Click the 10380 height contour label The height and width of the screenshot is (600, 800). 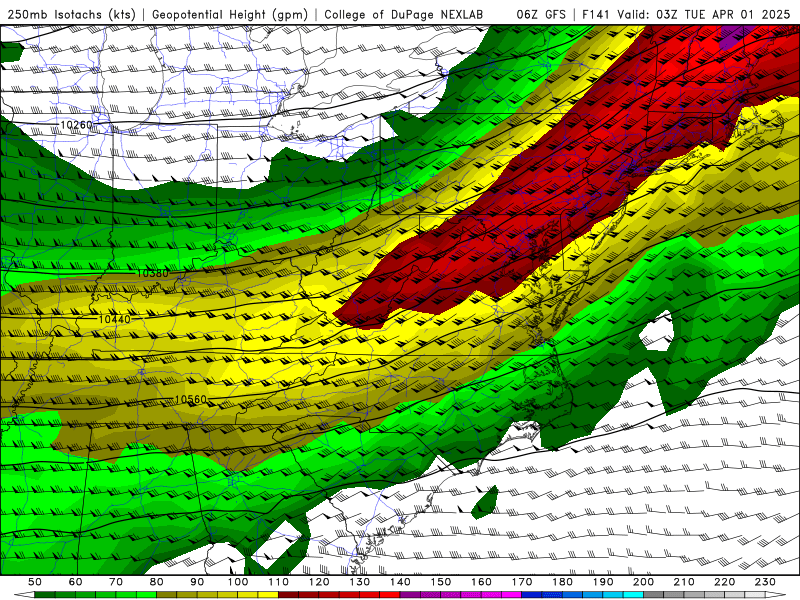click(152, 273)
